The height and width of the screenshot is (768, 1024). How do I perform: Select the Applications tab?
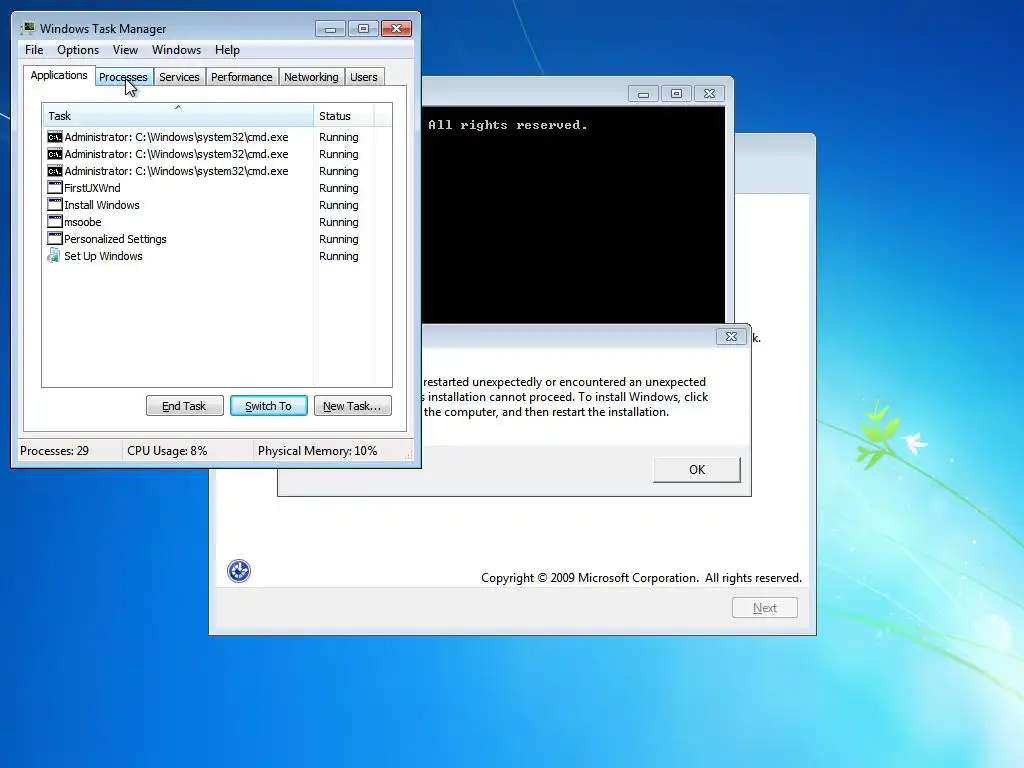click(x=59, y=75)
